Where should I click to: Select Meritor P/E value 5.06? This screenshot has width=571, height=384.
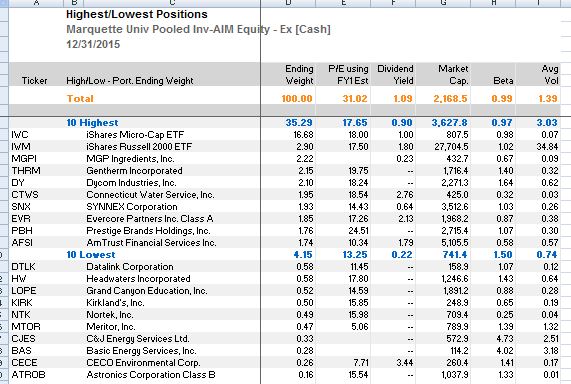[360, 327]
